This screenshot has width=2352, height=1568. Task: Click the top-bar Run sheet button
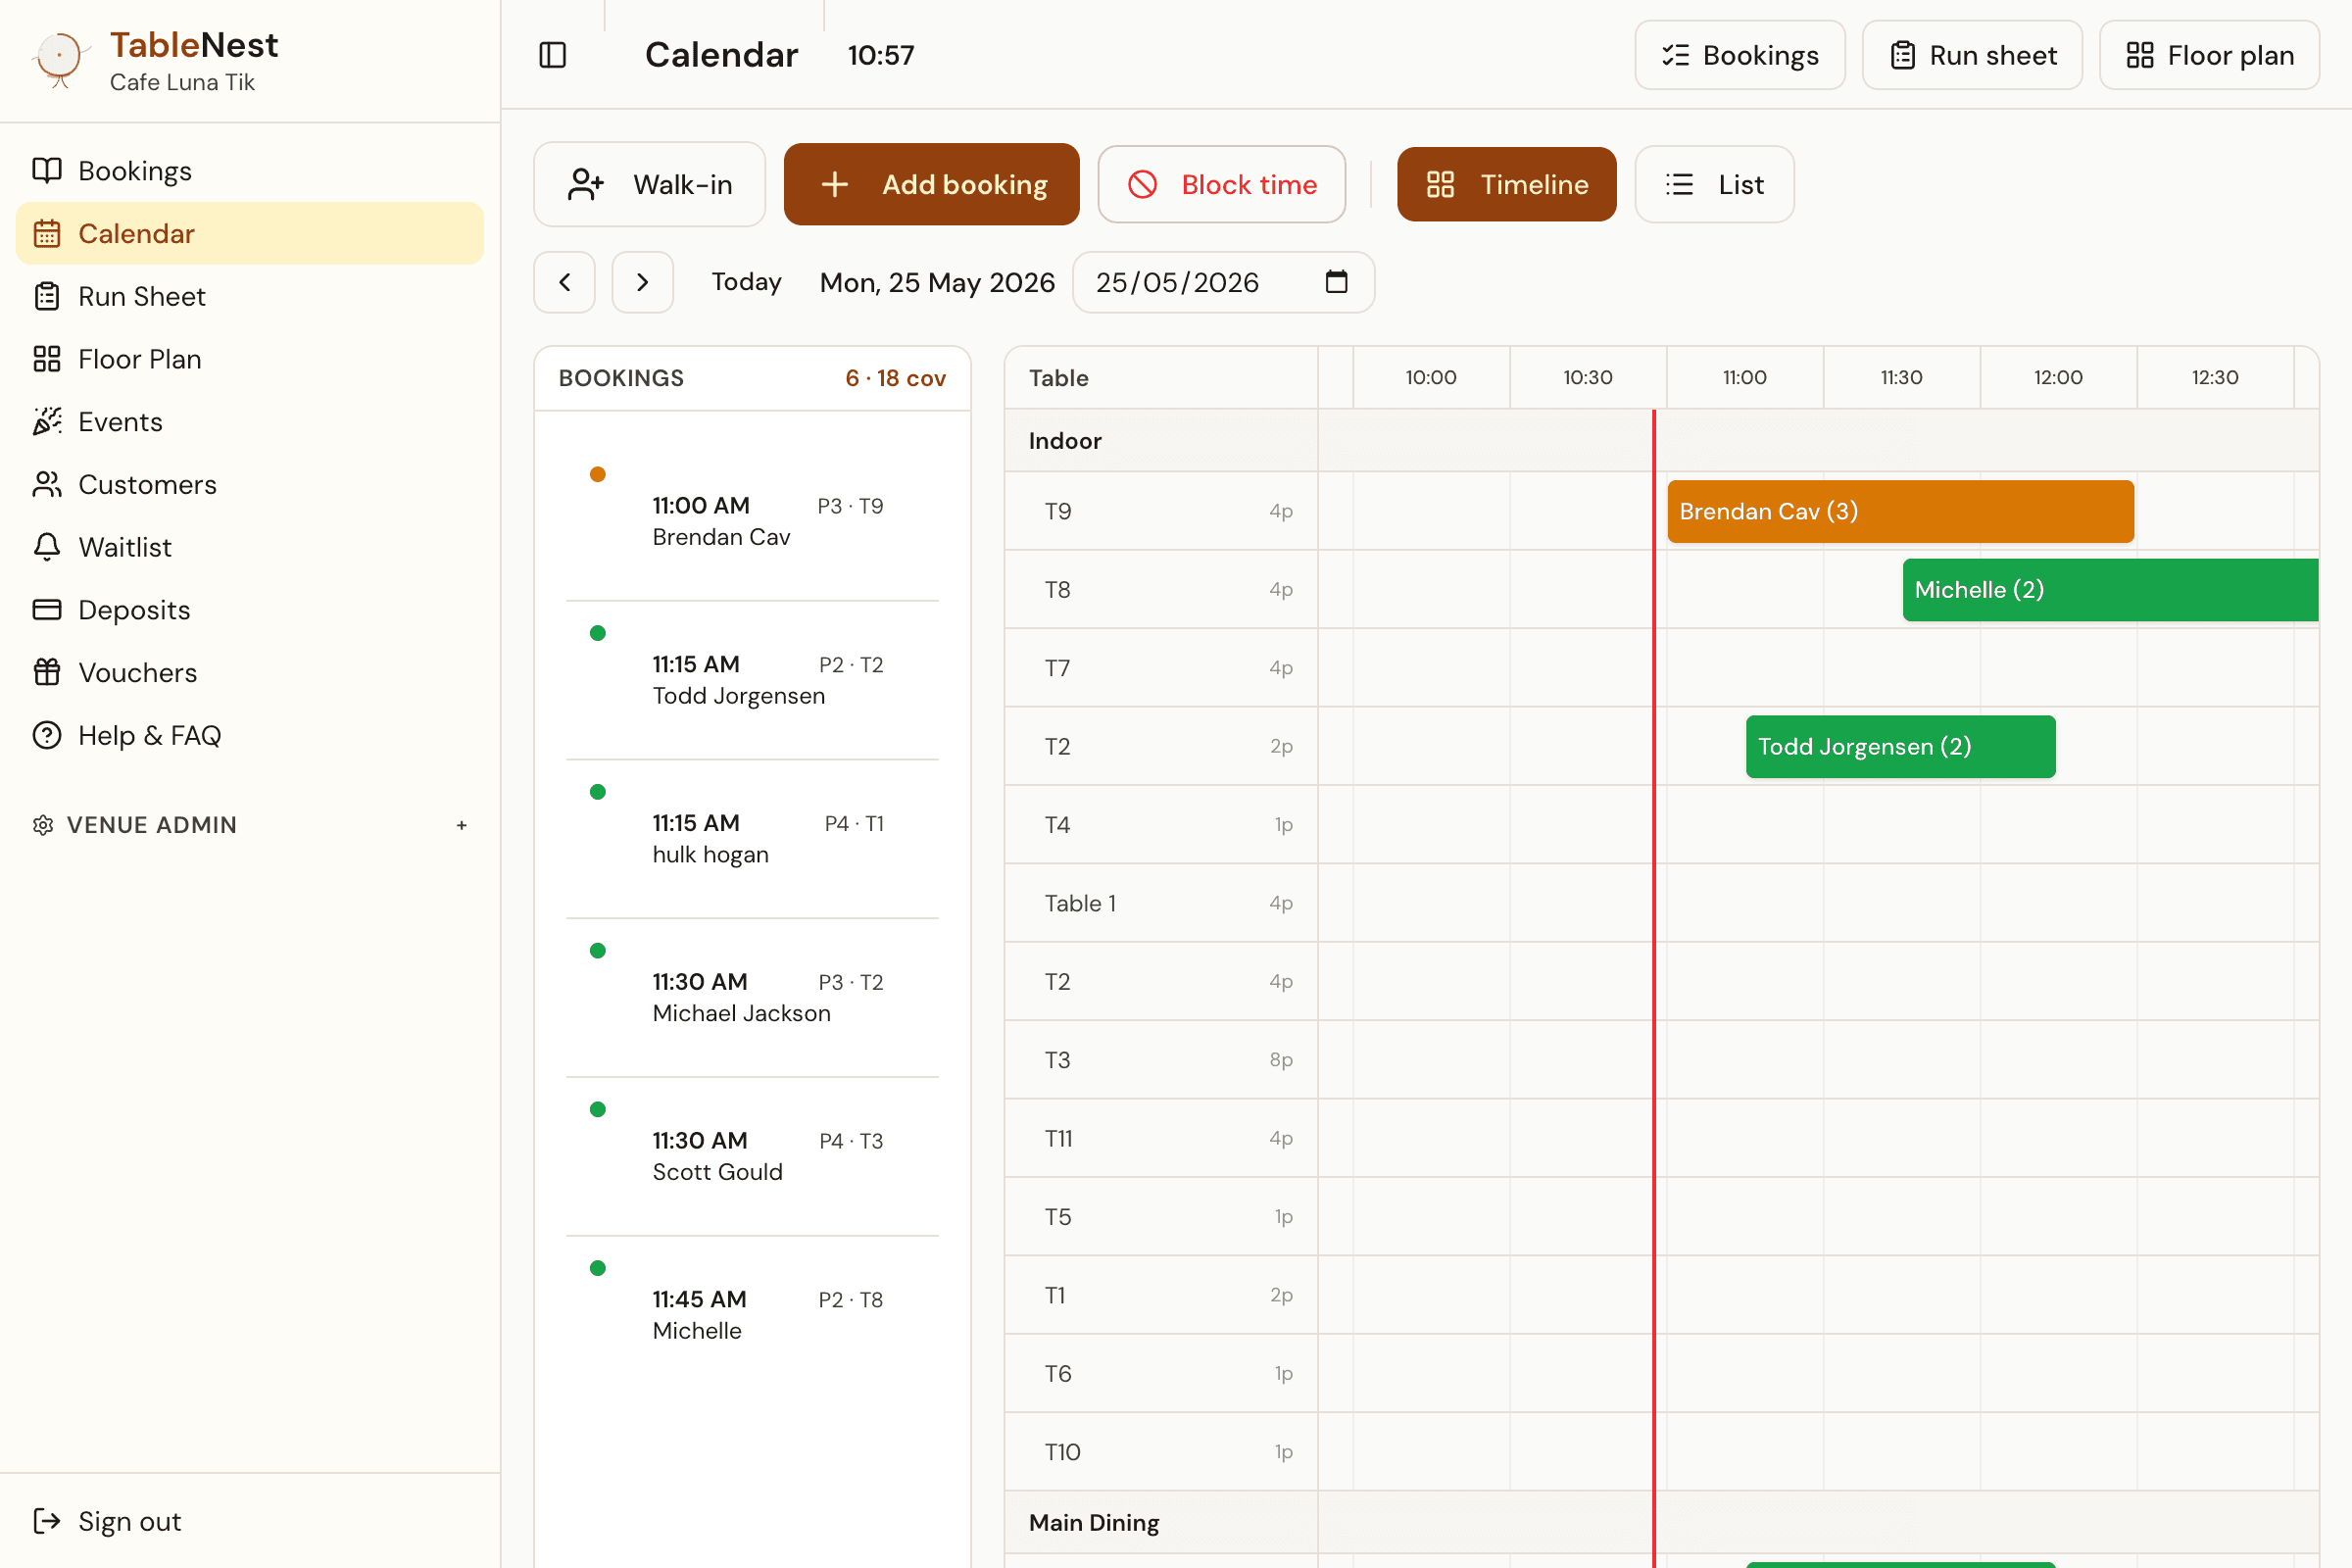click(x=1972, y=55)
